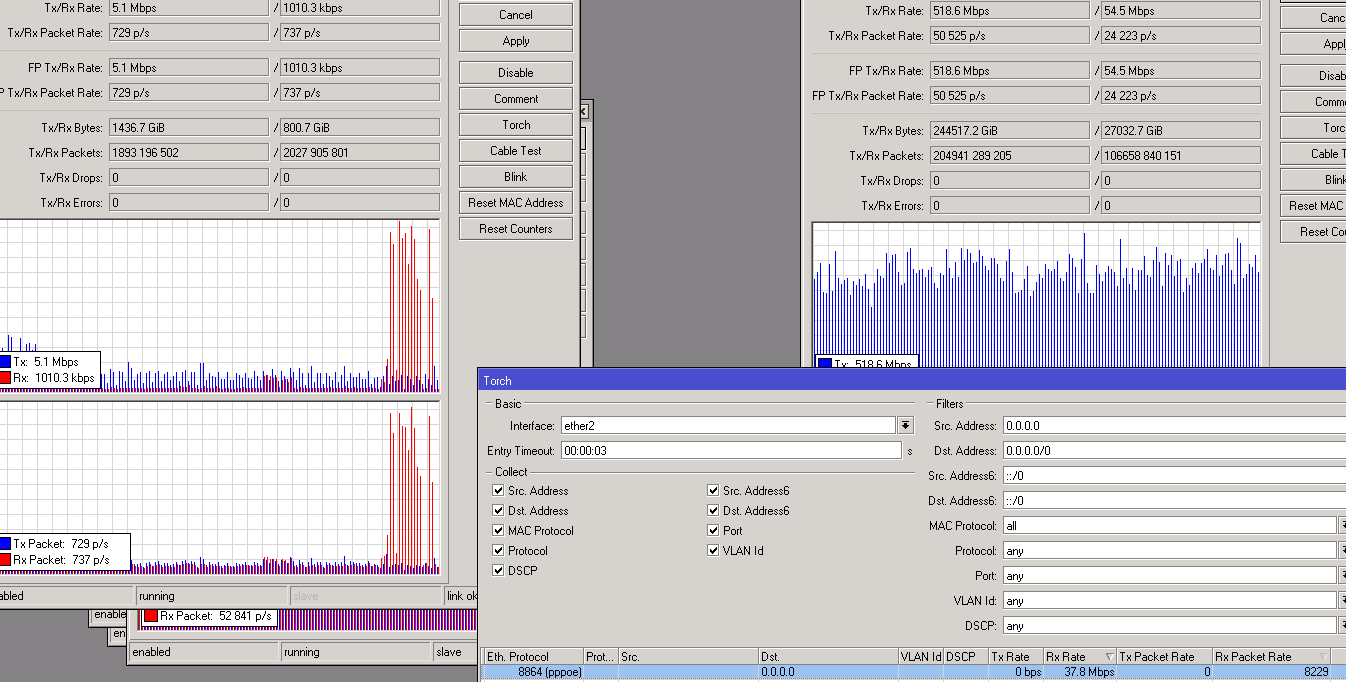Viewport: 1346px width, 682px height.
Task: Sort by the Tx Rate column header
Action: click(x=1015, y=657)
